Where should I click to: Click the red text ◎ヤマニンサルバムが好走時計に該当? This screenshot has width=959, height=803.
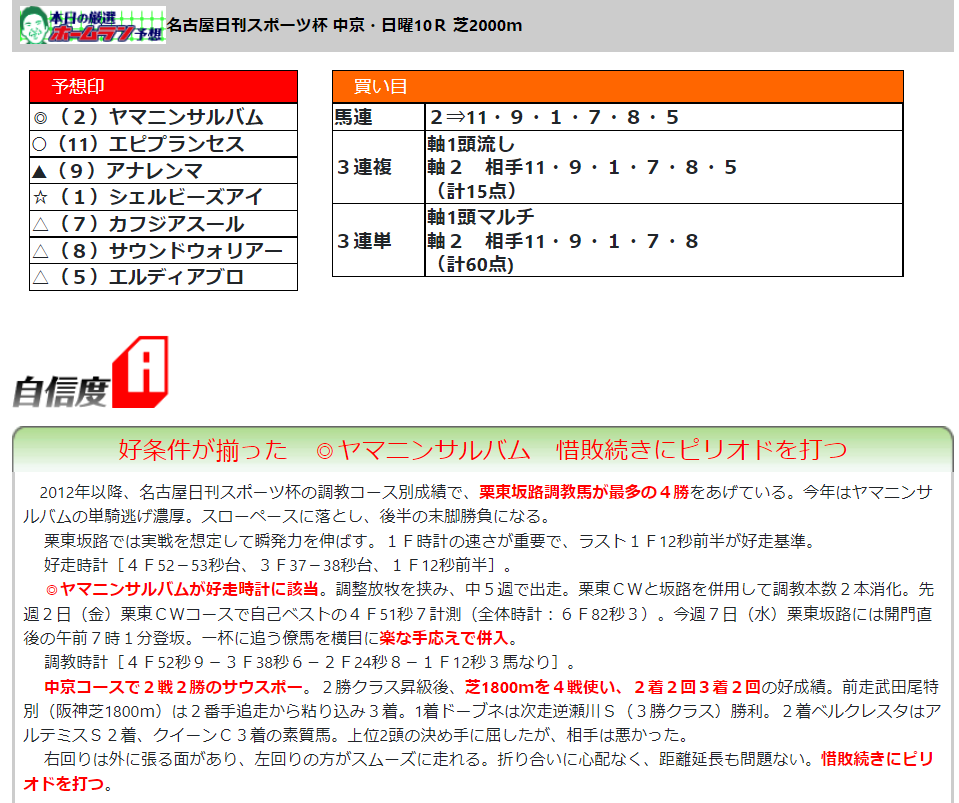182,589
